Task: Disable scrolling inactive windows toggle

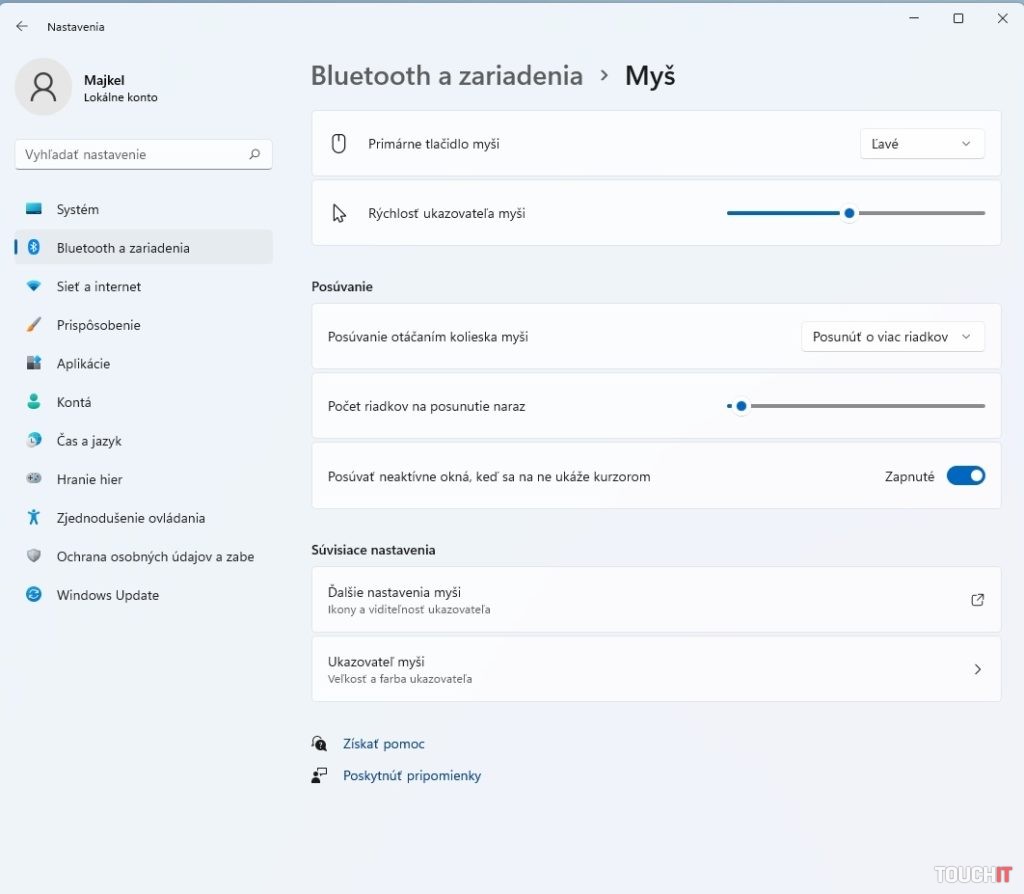Action: 964,476
